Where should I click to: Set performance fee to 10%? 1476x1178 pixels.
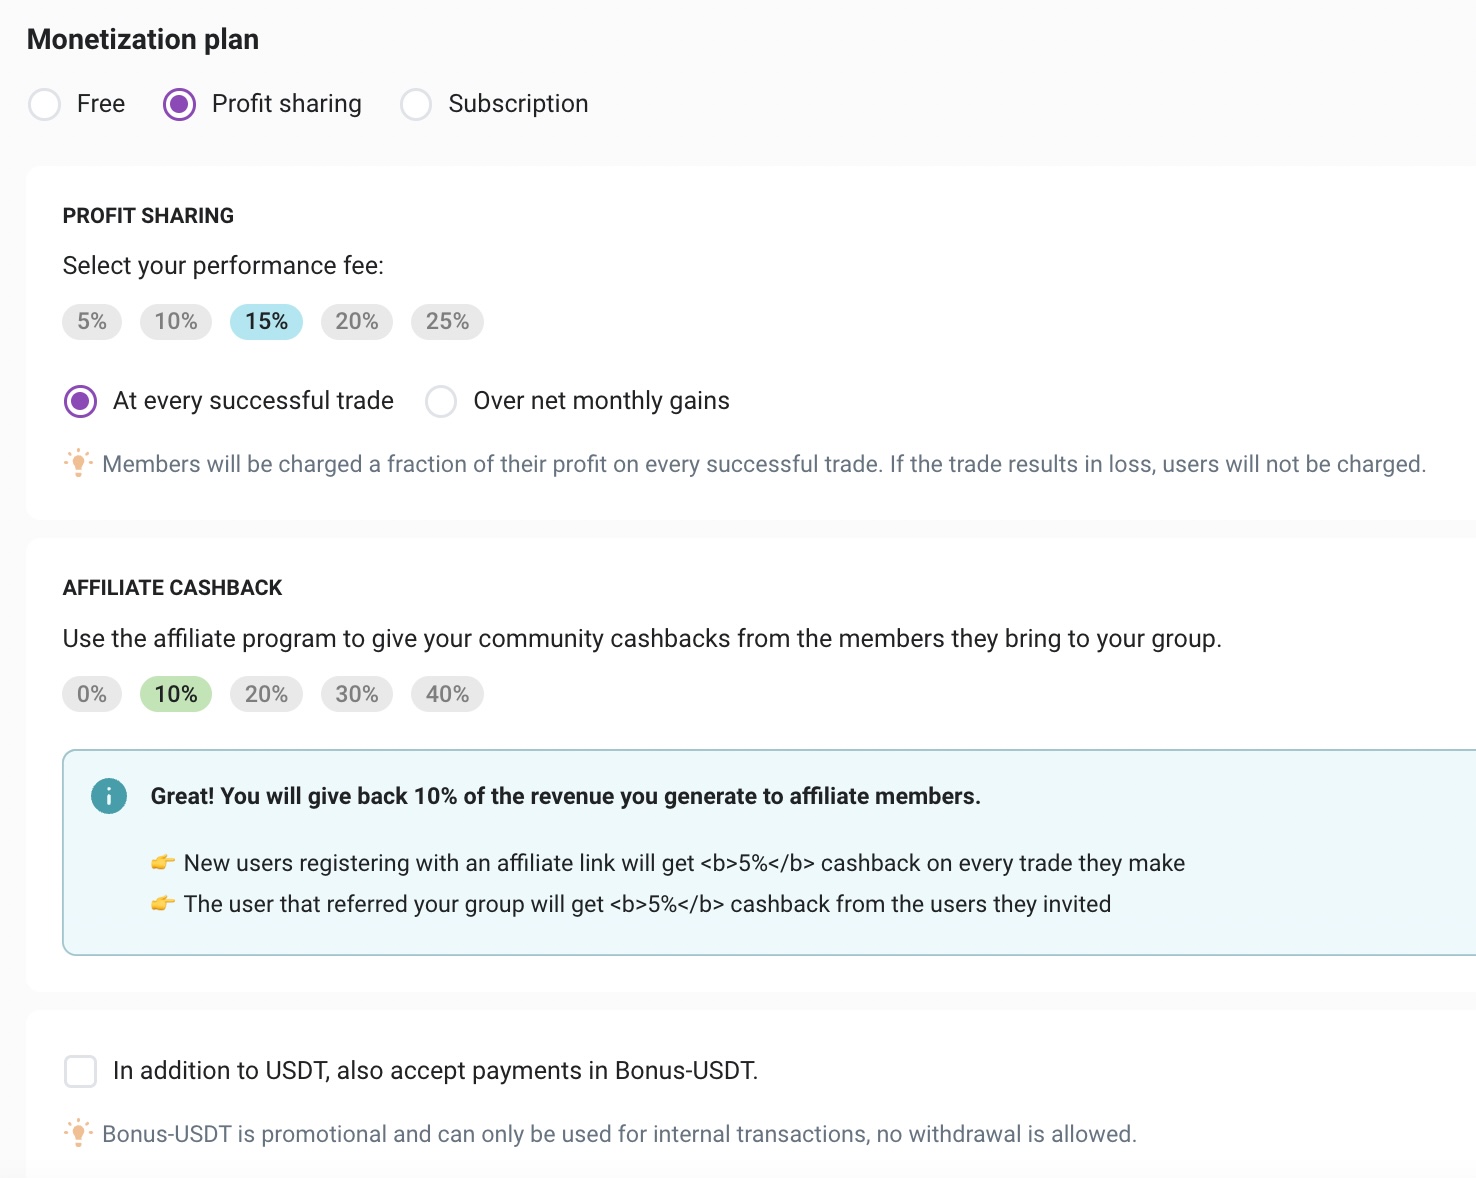(176, 322)
